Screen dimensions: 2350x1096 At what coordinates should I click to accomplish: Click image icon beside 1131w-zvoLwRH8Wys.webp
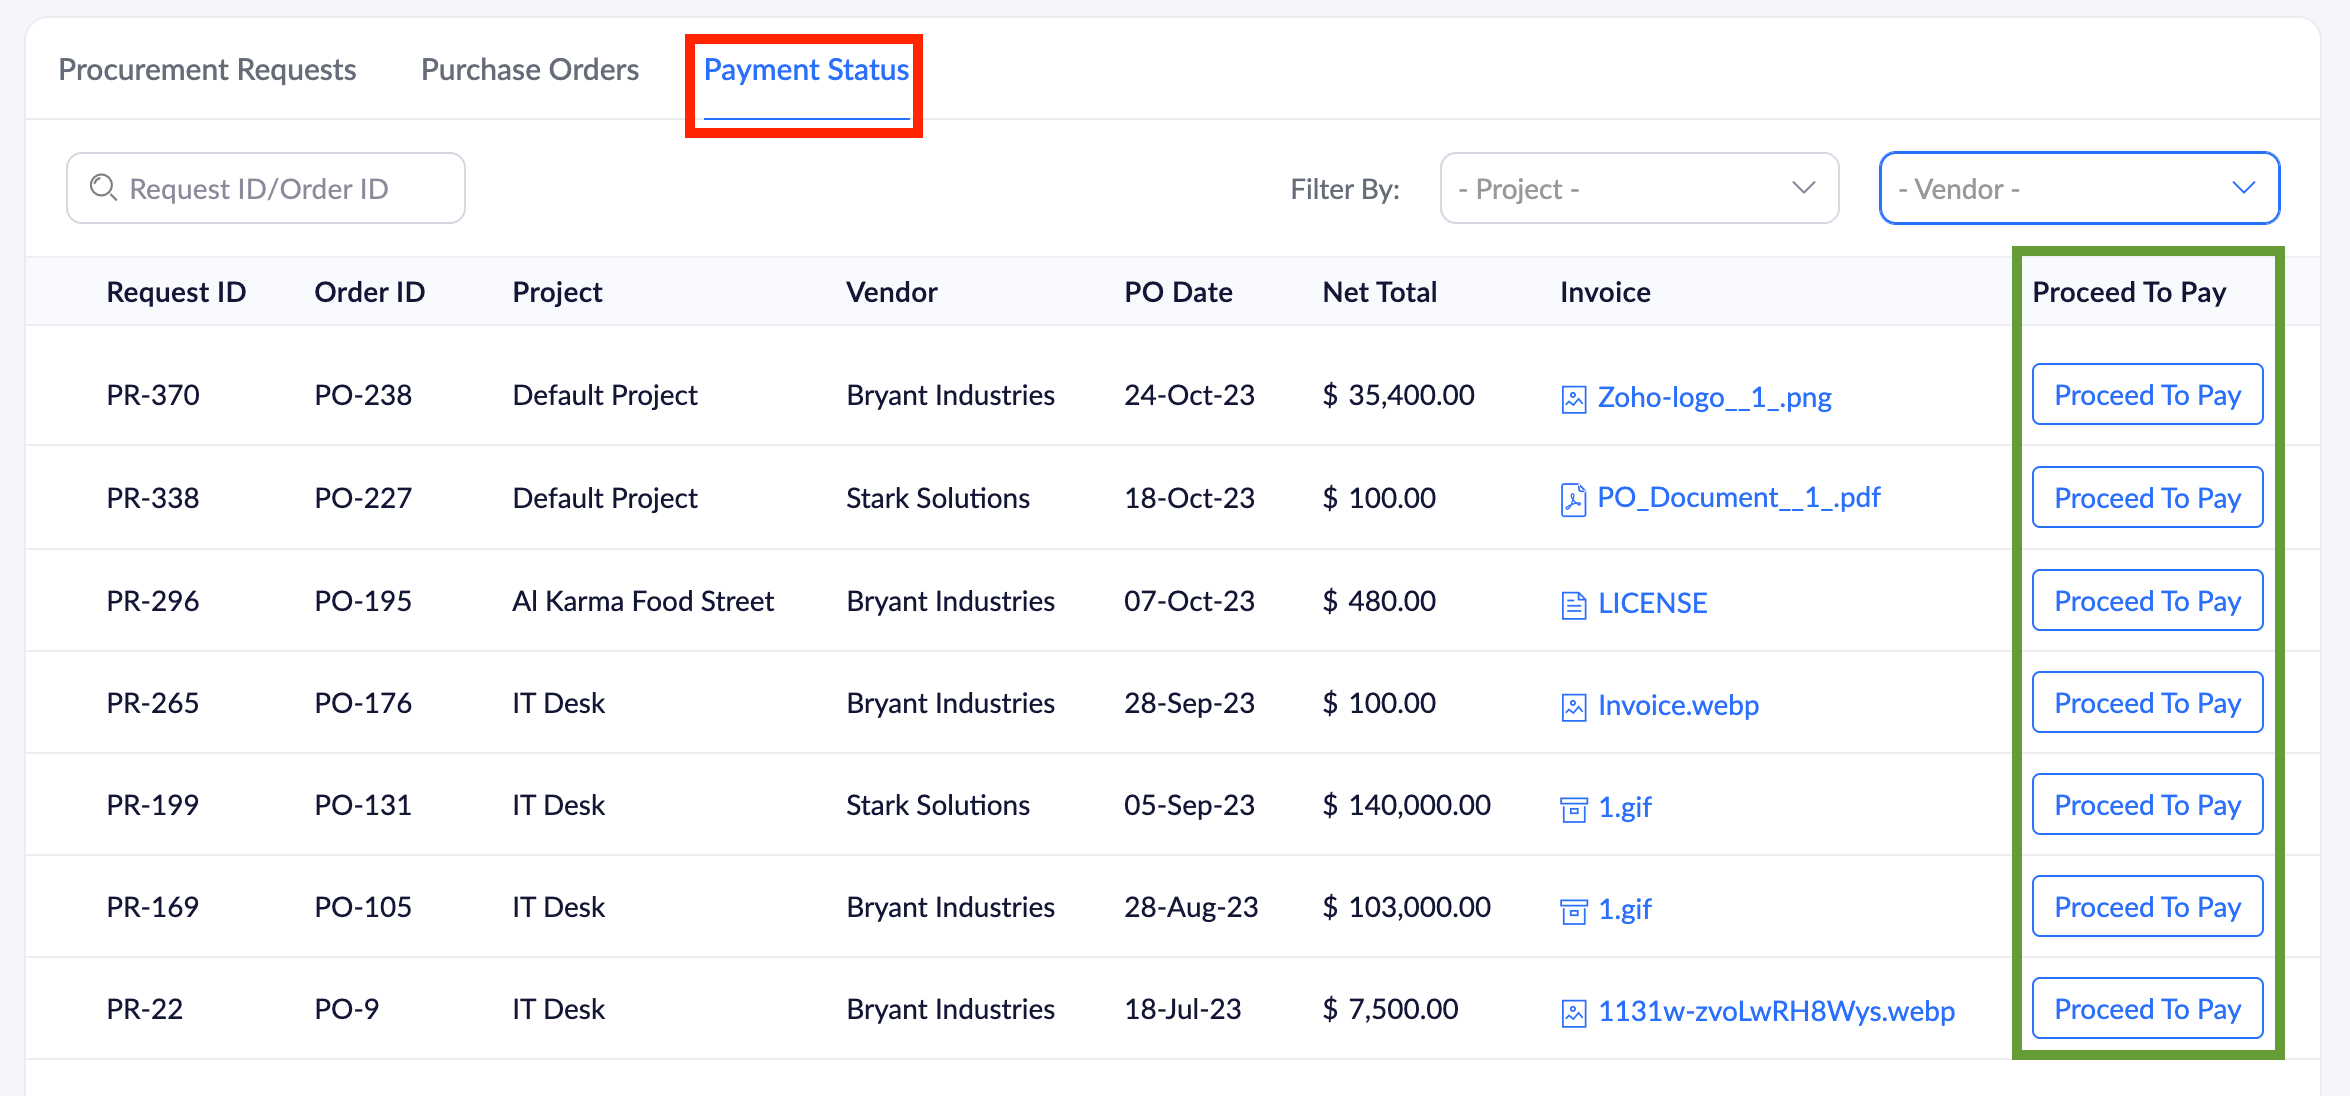(x=1573, y=1013)
